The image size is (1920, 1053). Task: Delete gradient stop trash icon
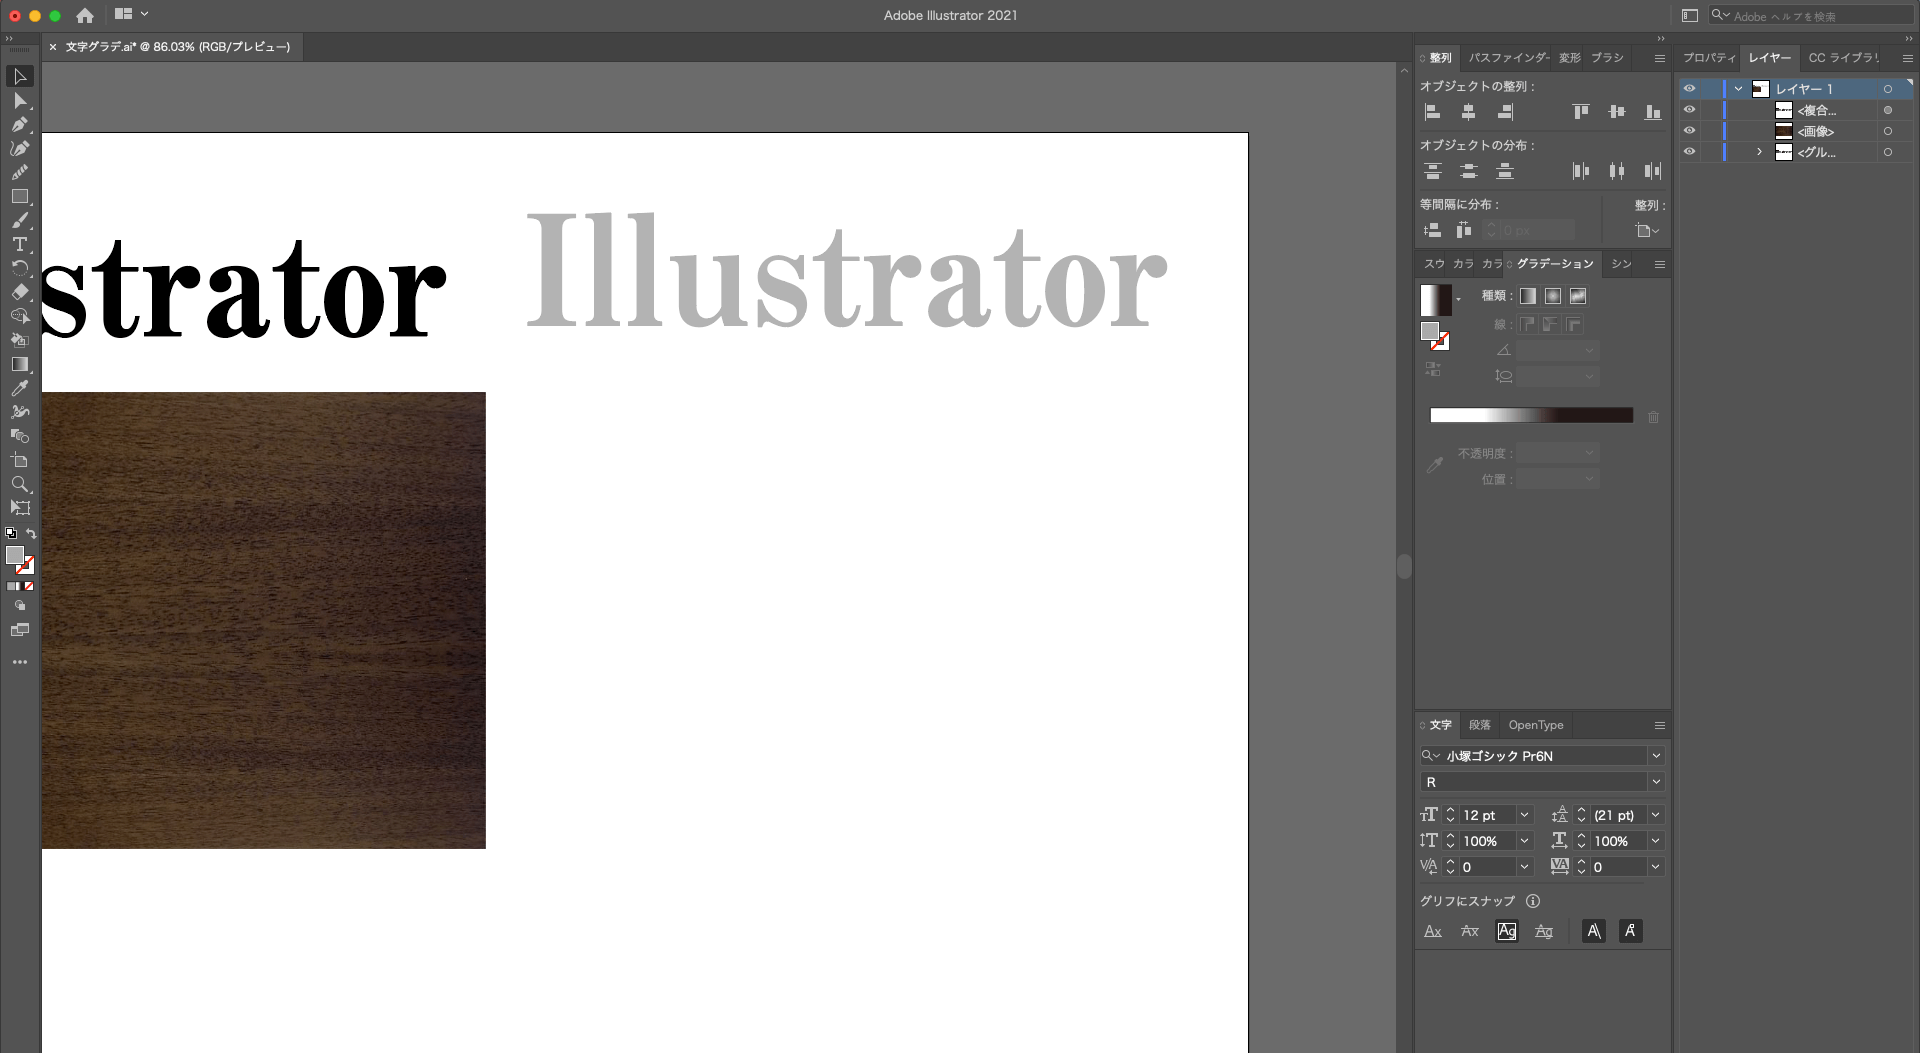point(1653,417)
